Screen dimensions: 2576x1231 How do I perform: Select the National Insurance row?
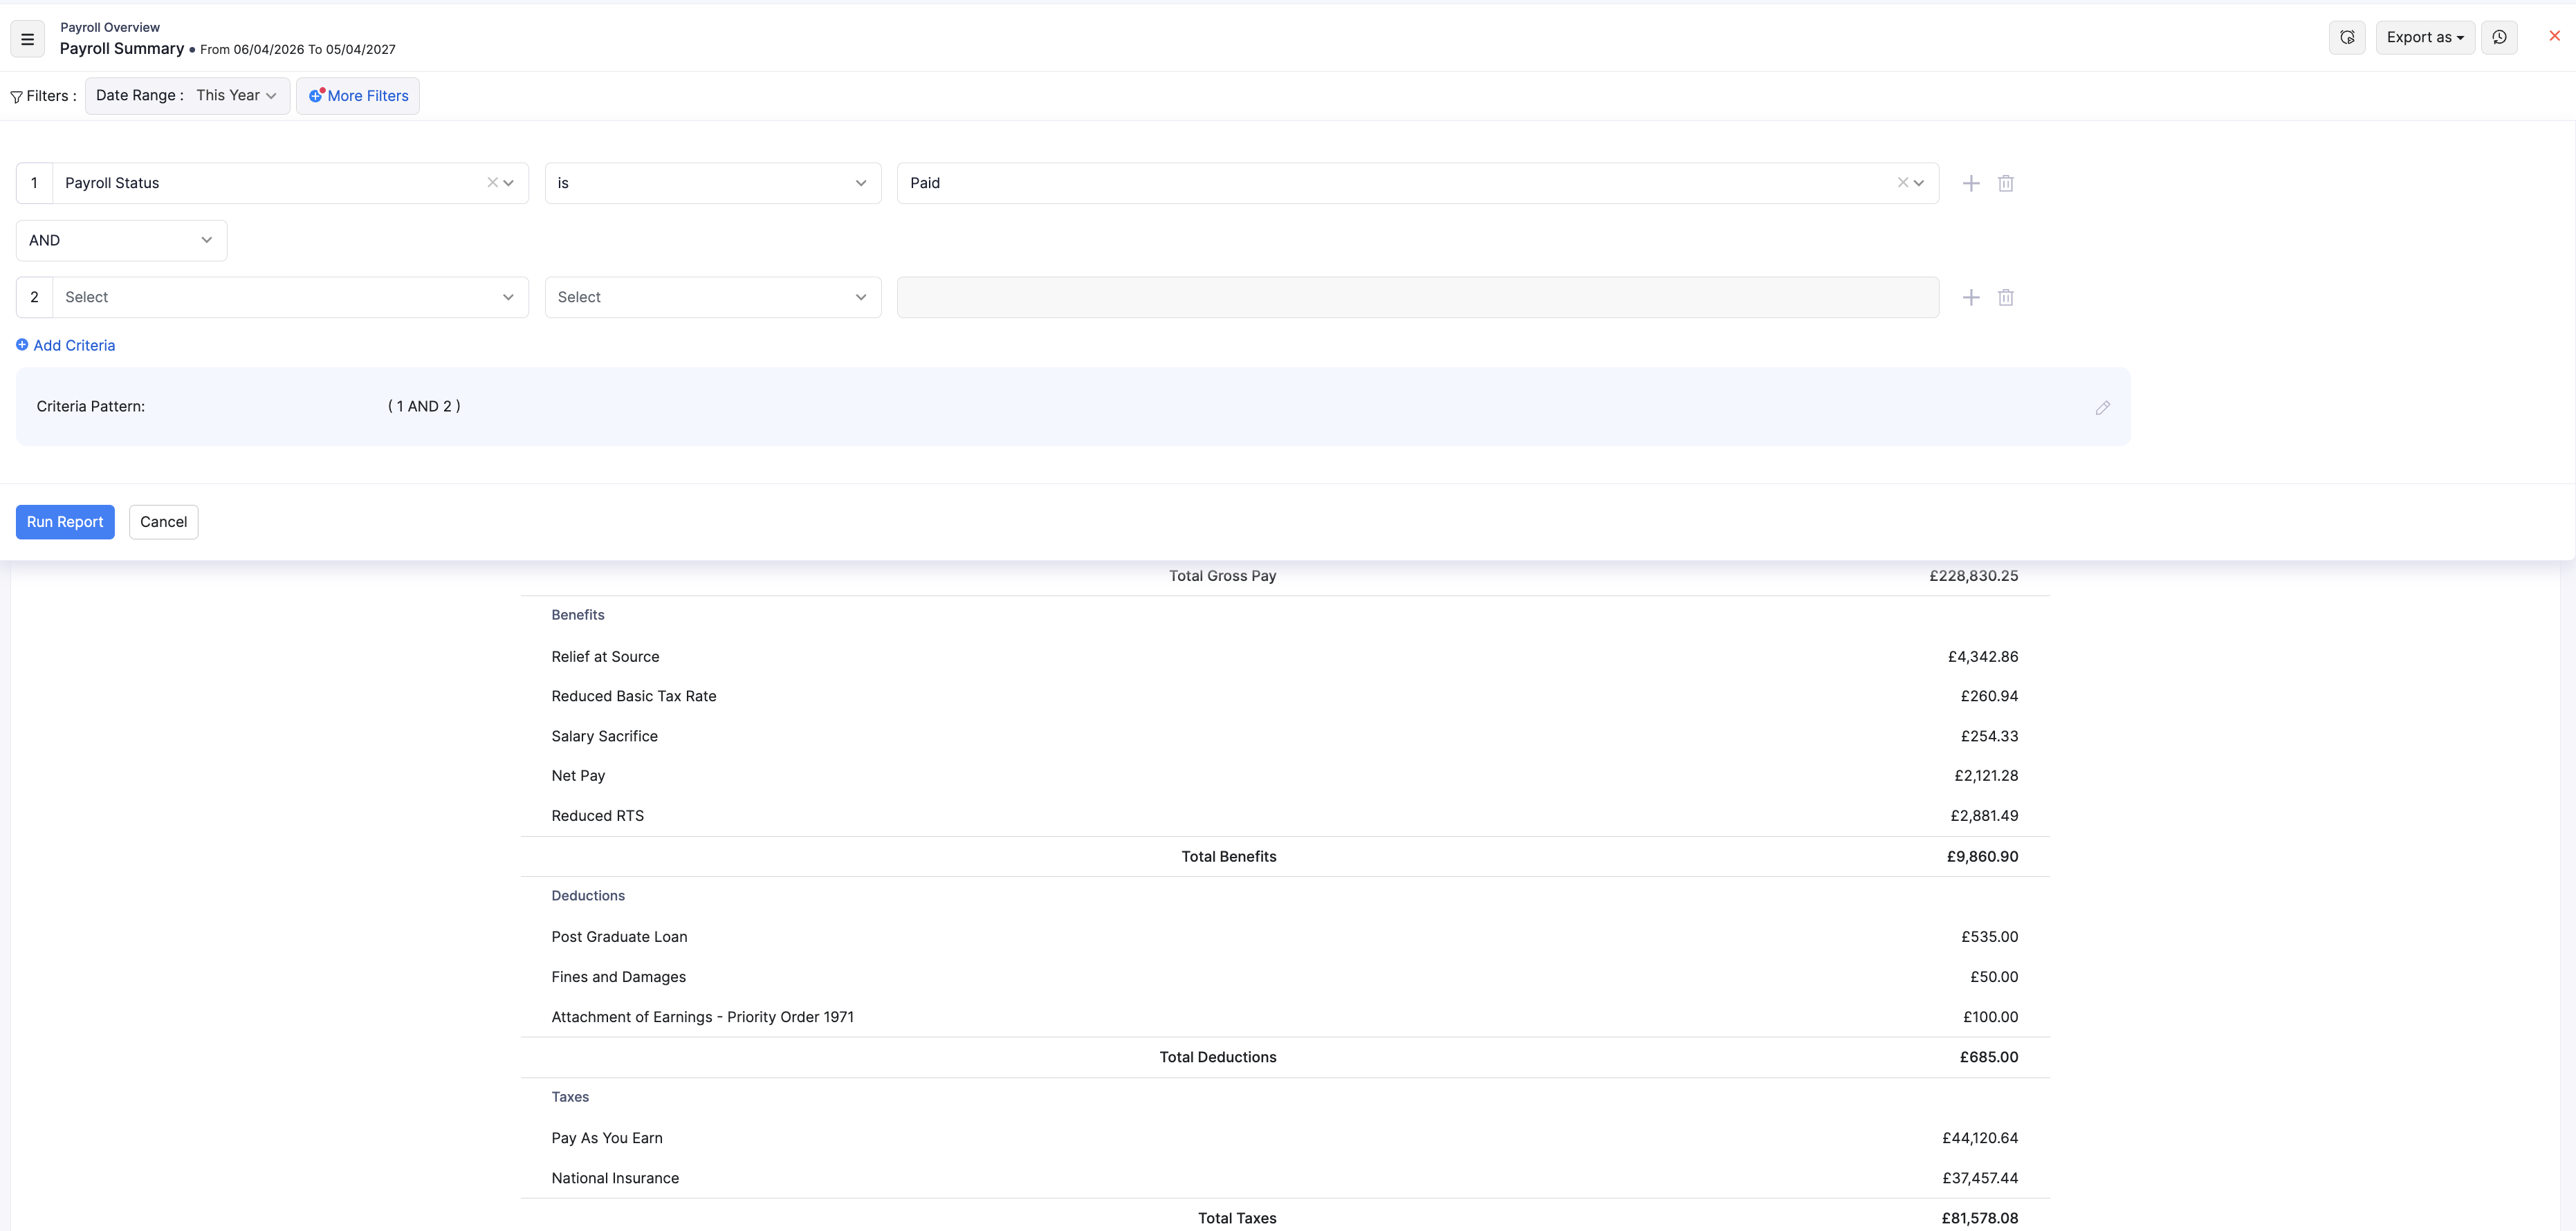1284,1178
